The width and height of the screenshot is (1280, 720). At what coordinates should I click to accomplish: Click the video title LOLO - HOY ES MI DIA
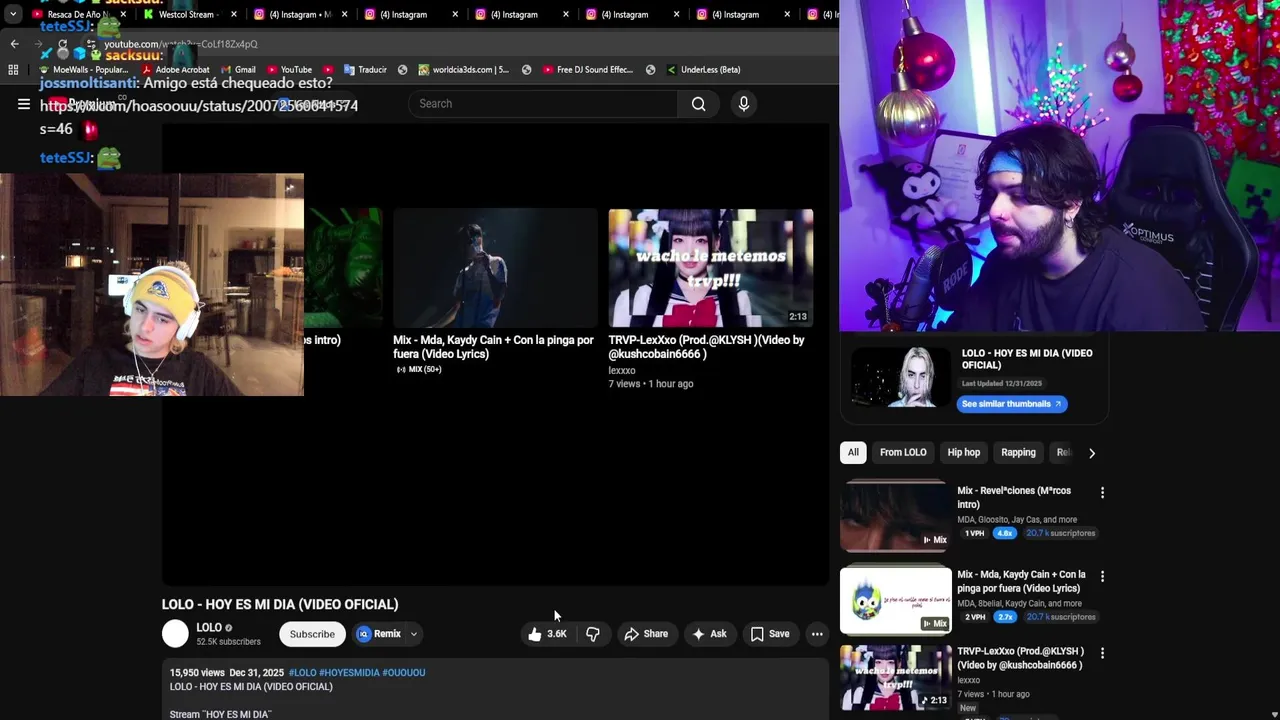(280, 604)
